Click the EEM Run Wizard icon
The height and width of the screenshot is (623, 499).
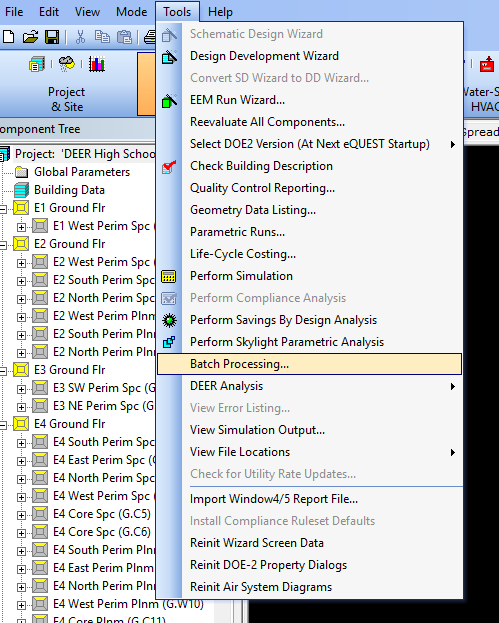click(x=170, y=101)
